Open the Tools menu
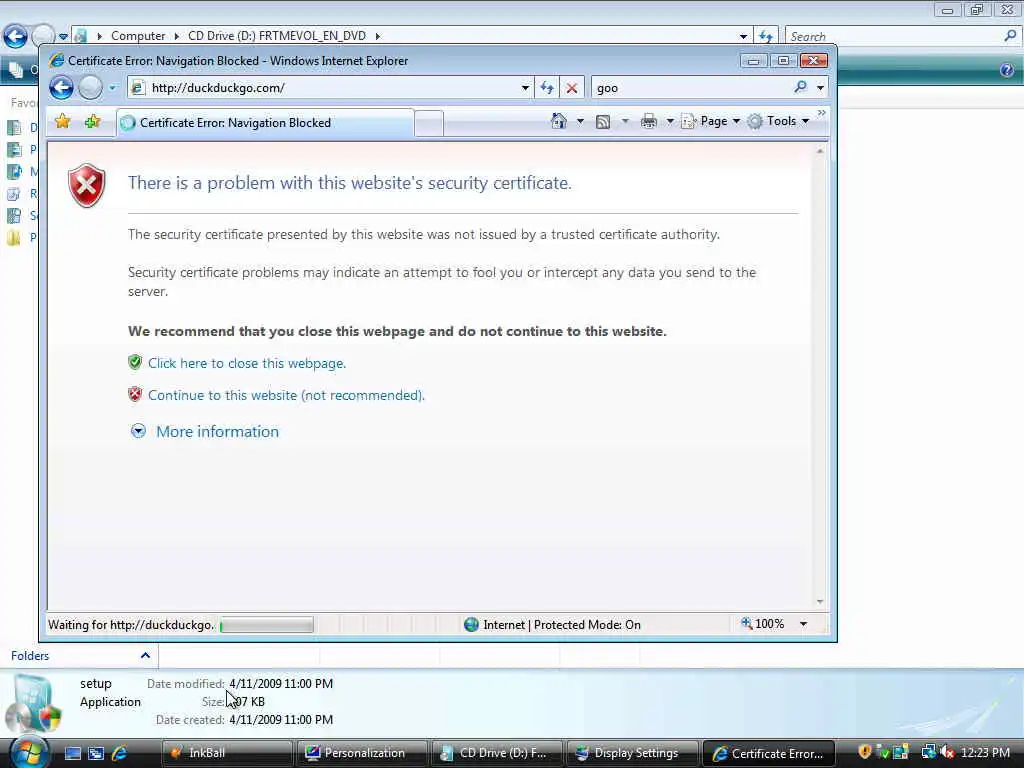1024x768 pixels. [778, 121]
